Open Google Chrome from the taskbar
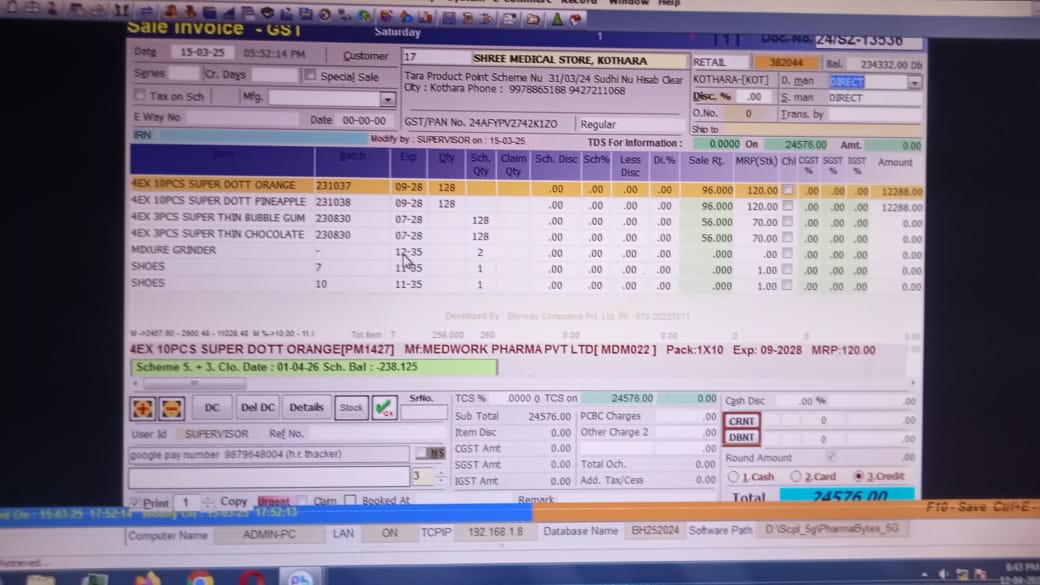The image size is (1040, 585). pyautogui.click(x=200, y=578)
